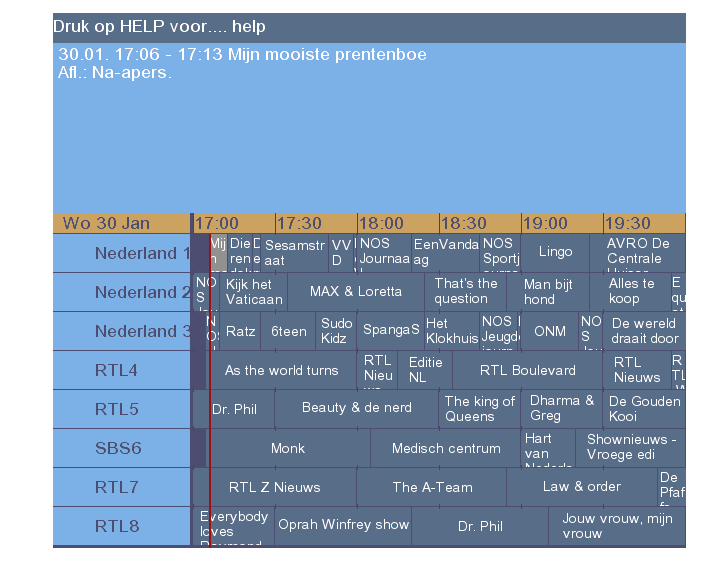720x576 pixels.
Task: Select Die drie programme on Nederland 1
Action: [240, 253]
